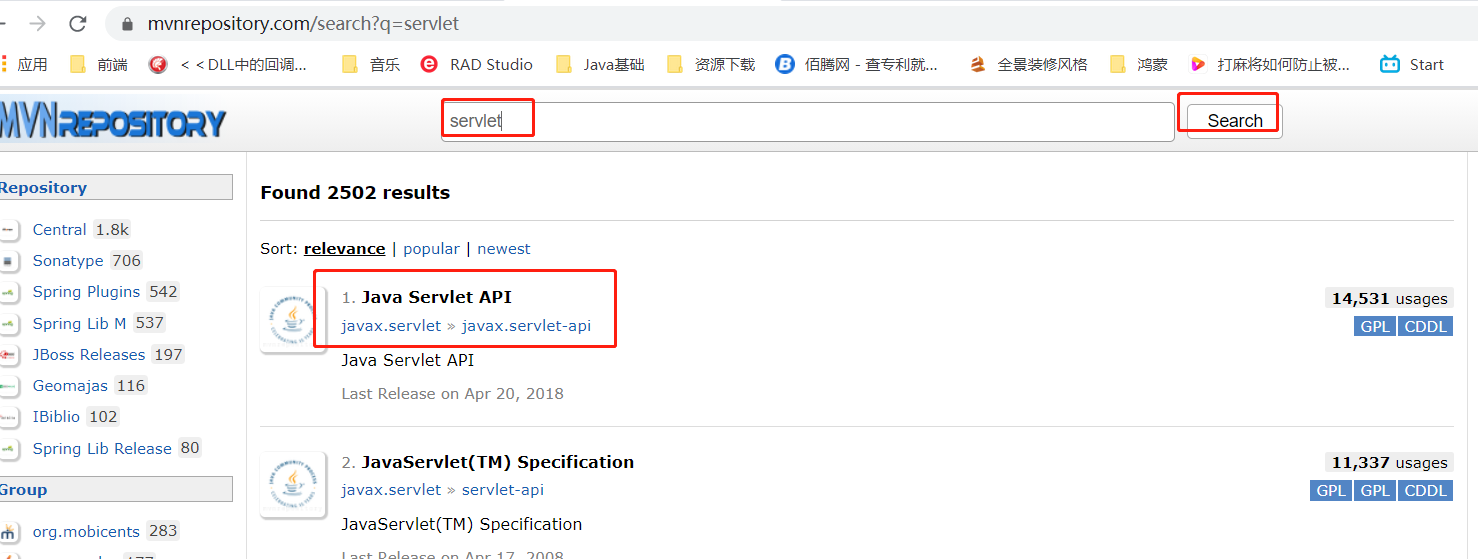The image size is (1478, 559).
Task: Open javax.servlet group link in first result
Action: pyautogui.click(x=391, y=326)
